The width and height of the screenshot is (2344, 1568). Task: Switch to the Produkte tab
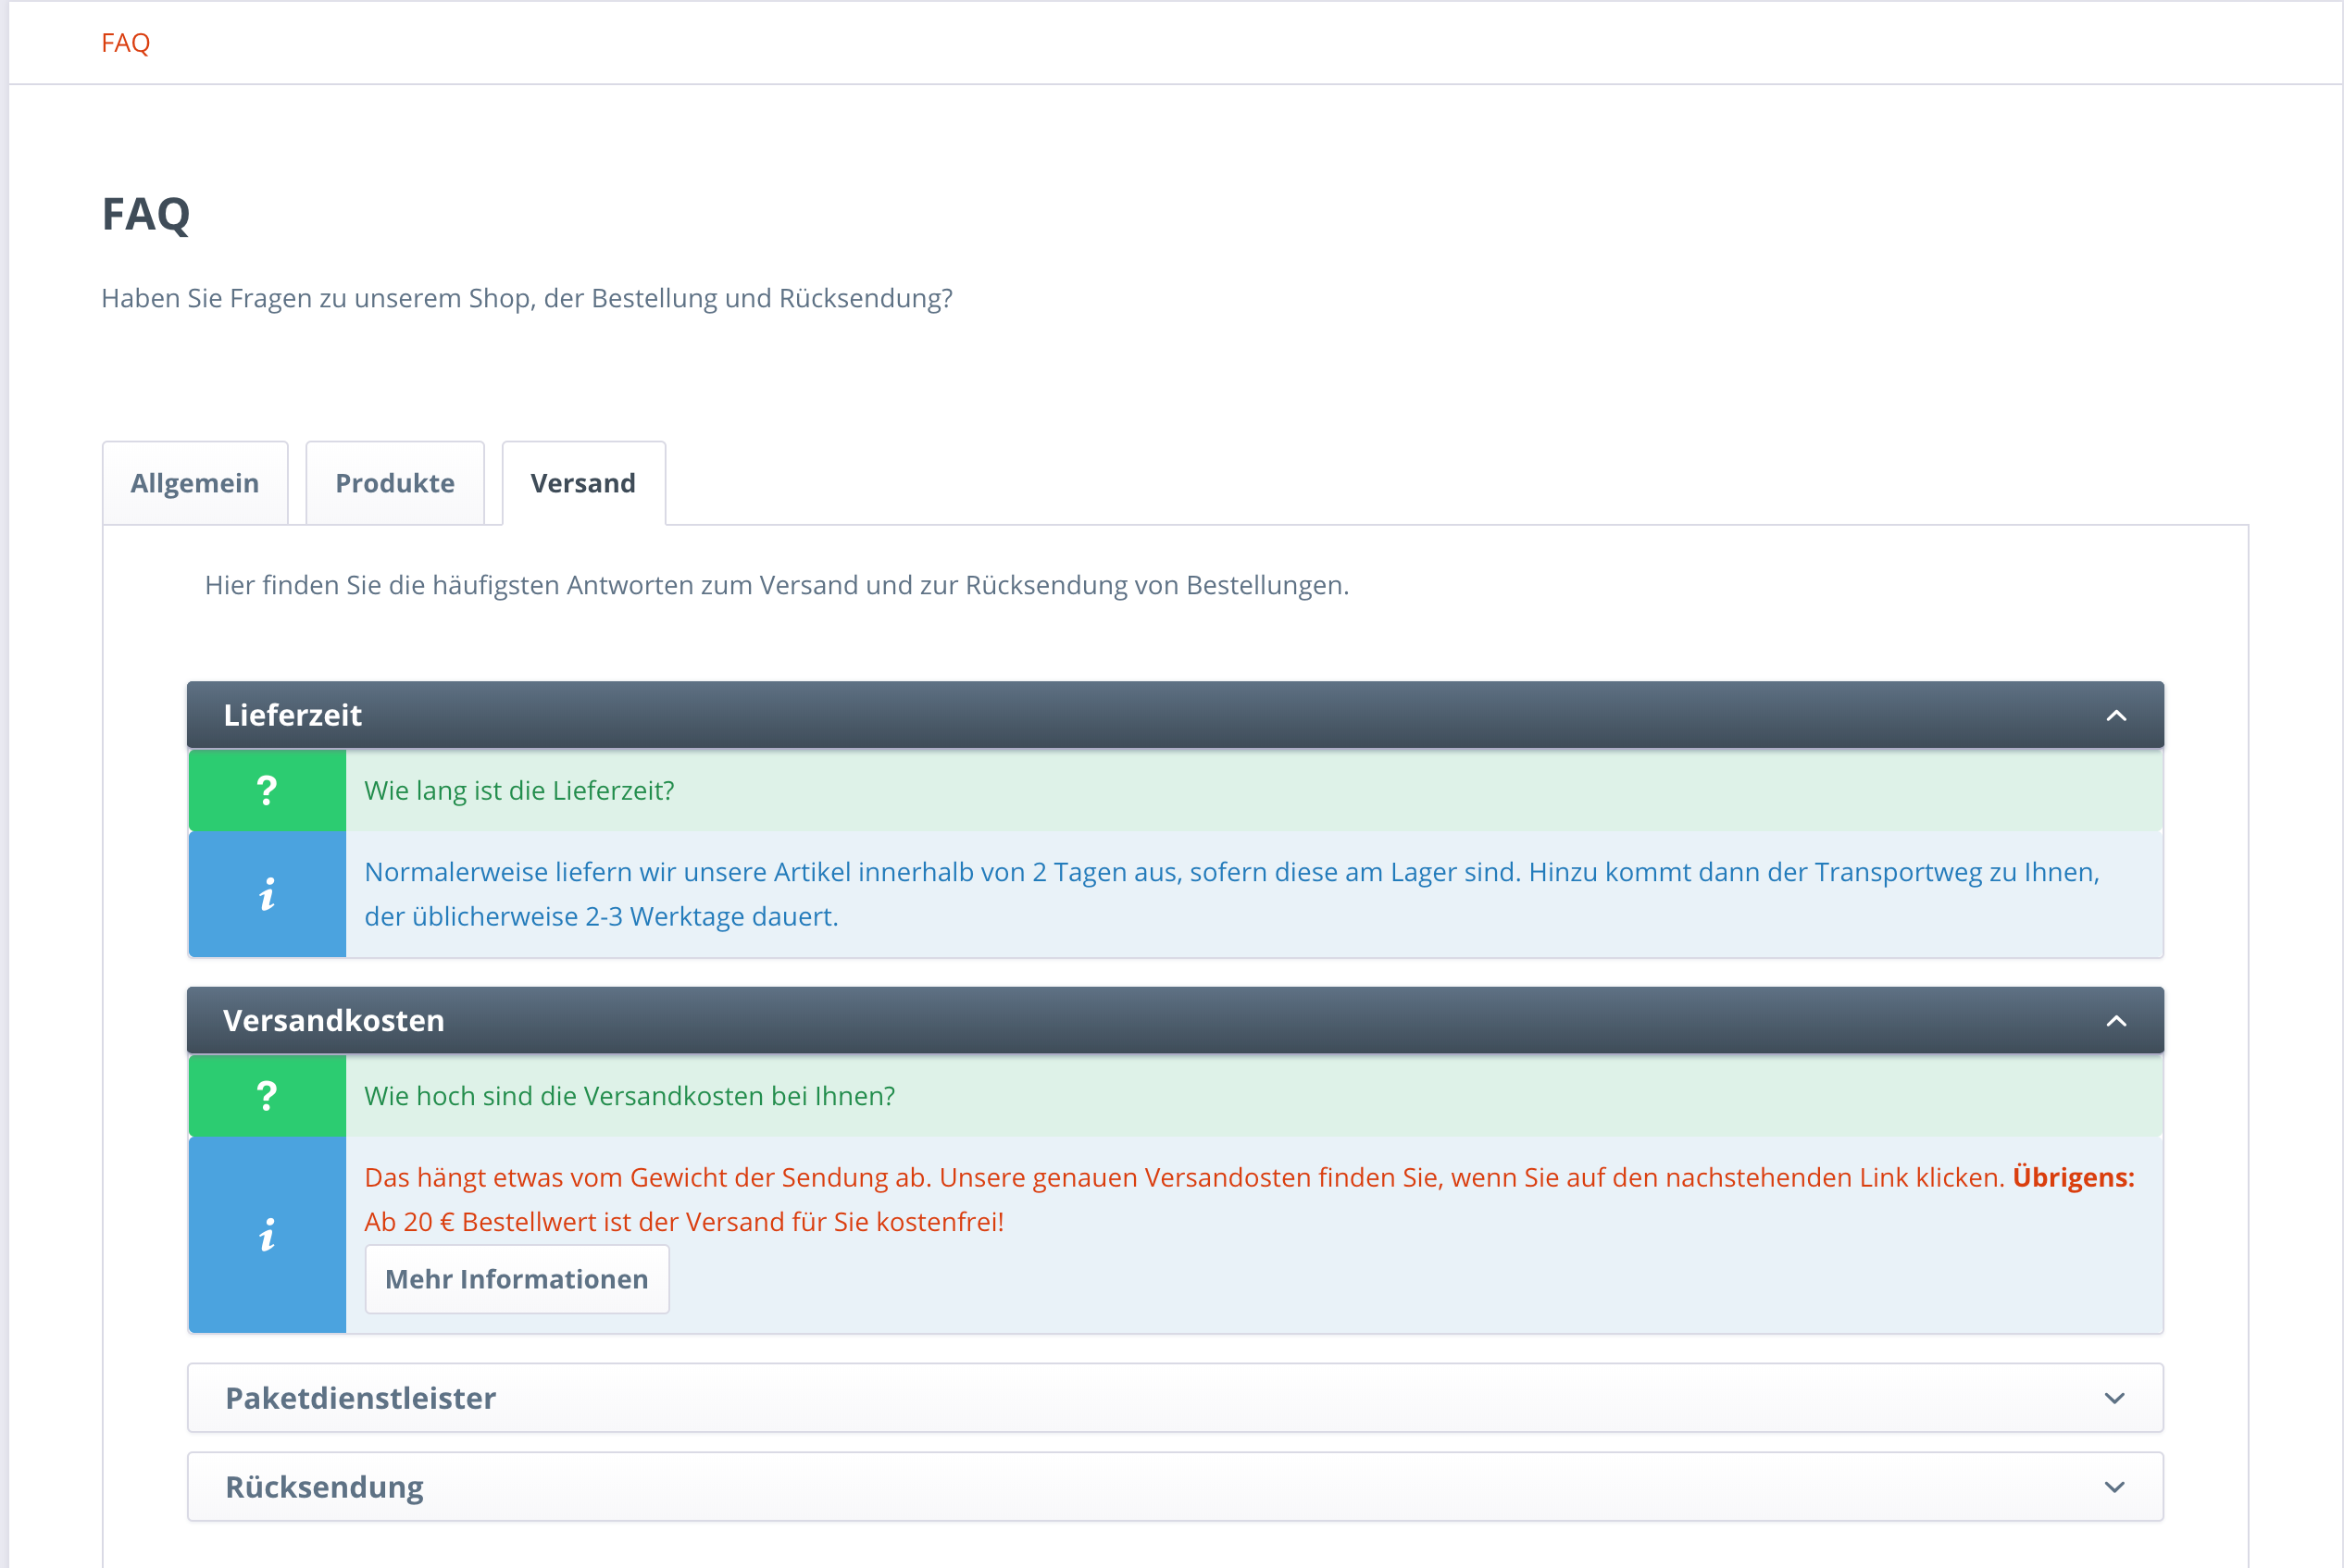[395, 483]
